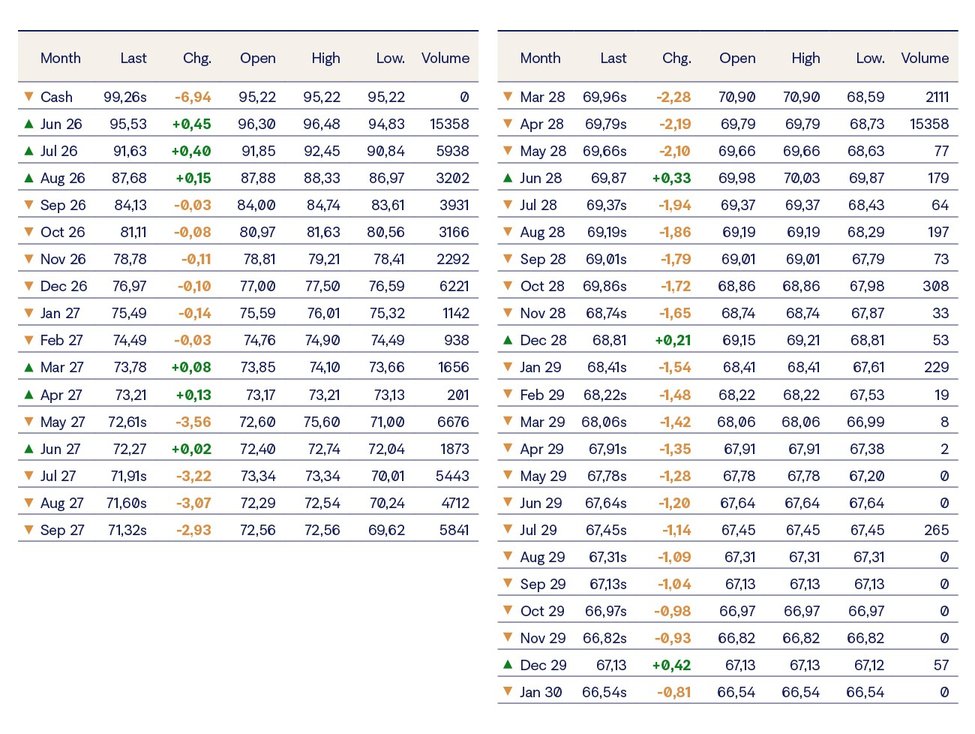The width and height of the screenshot is (975, 734).
Task: Click the up arrow beside Jun 28
Action: click(x=507, y=178)
